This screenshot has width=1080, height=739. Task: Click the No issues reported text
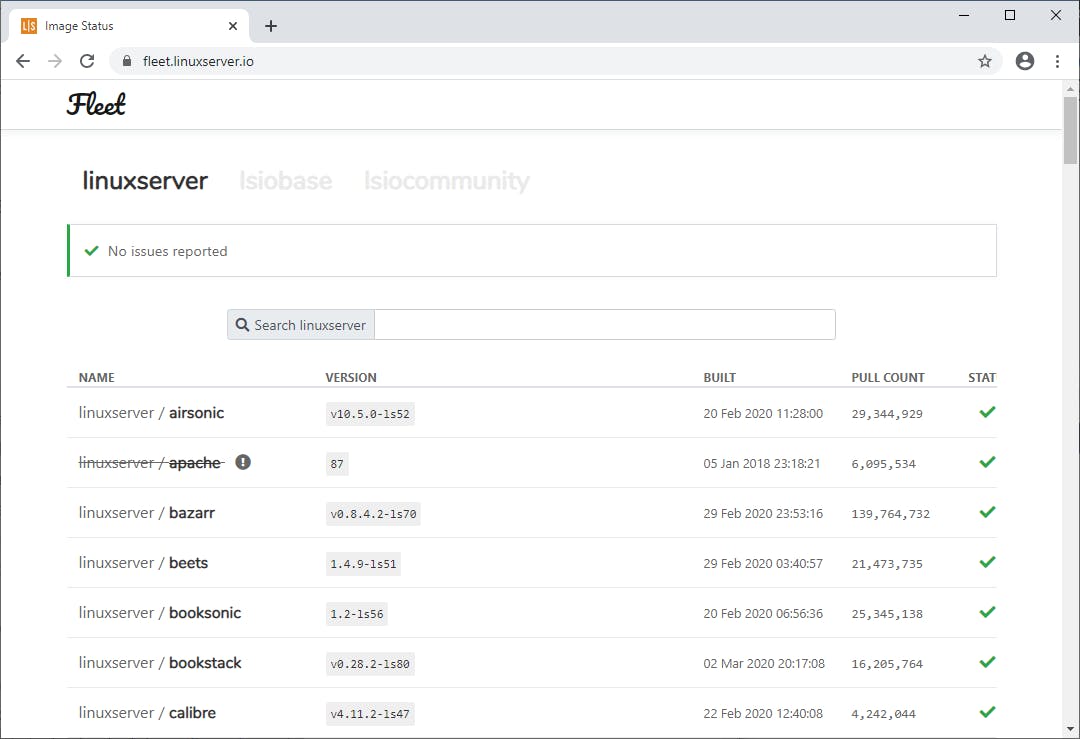pos(167,251)
